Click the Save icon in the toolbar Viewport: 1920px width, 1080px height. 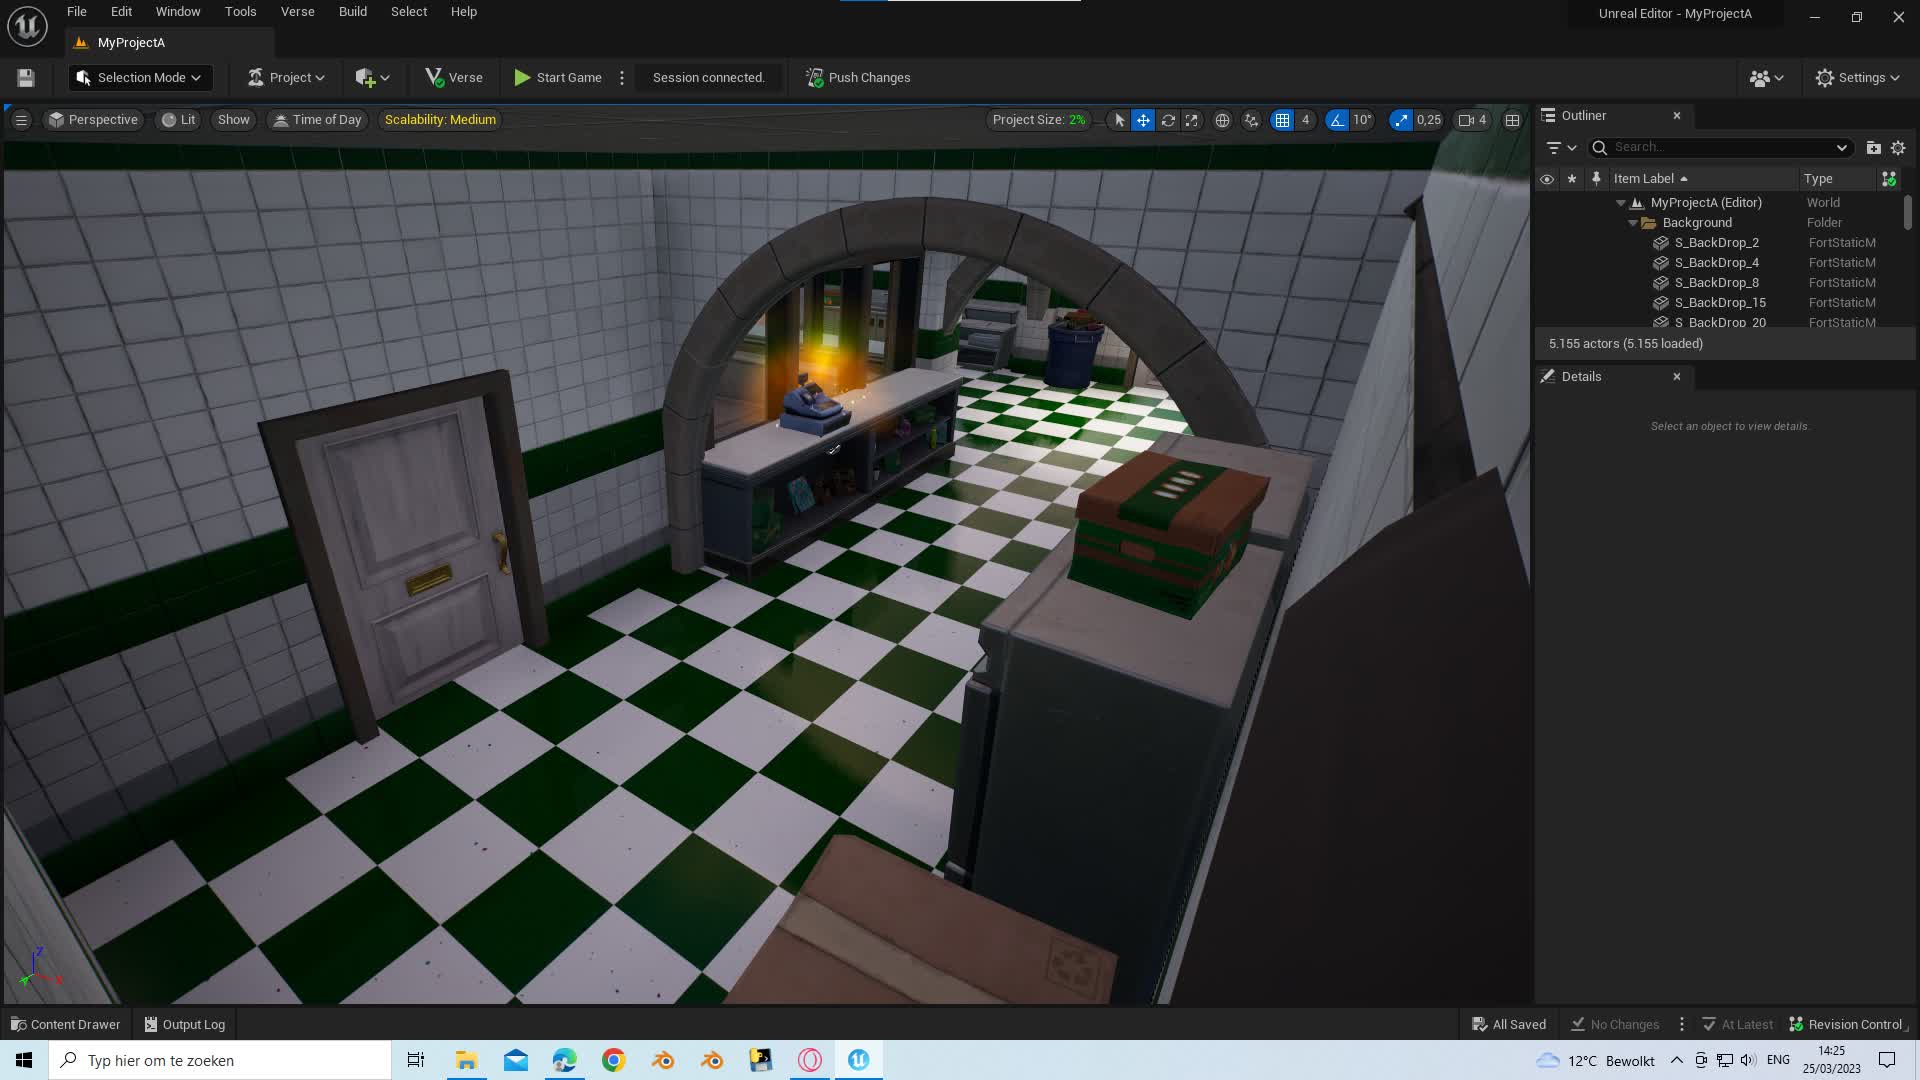[26, 78]
